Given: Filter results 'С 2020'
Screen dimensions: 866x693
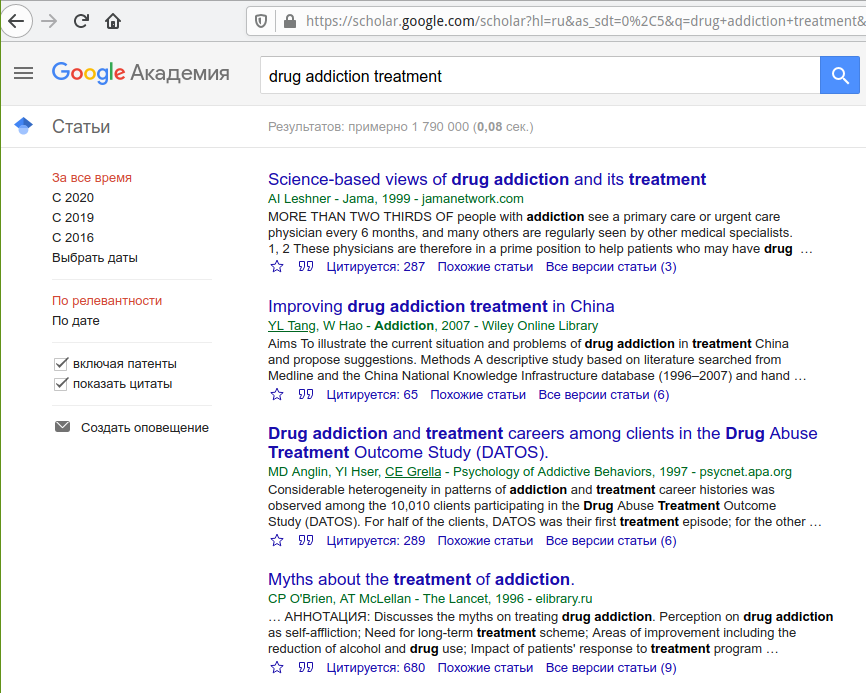Looking at the screenshot, I should click(73, 198).
